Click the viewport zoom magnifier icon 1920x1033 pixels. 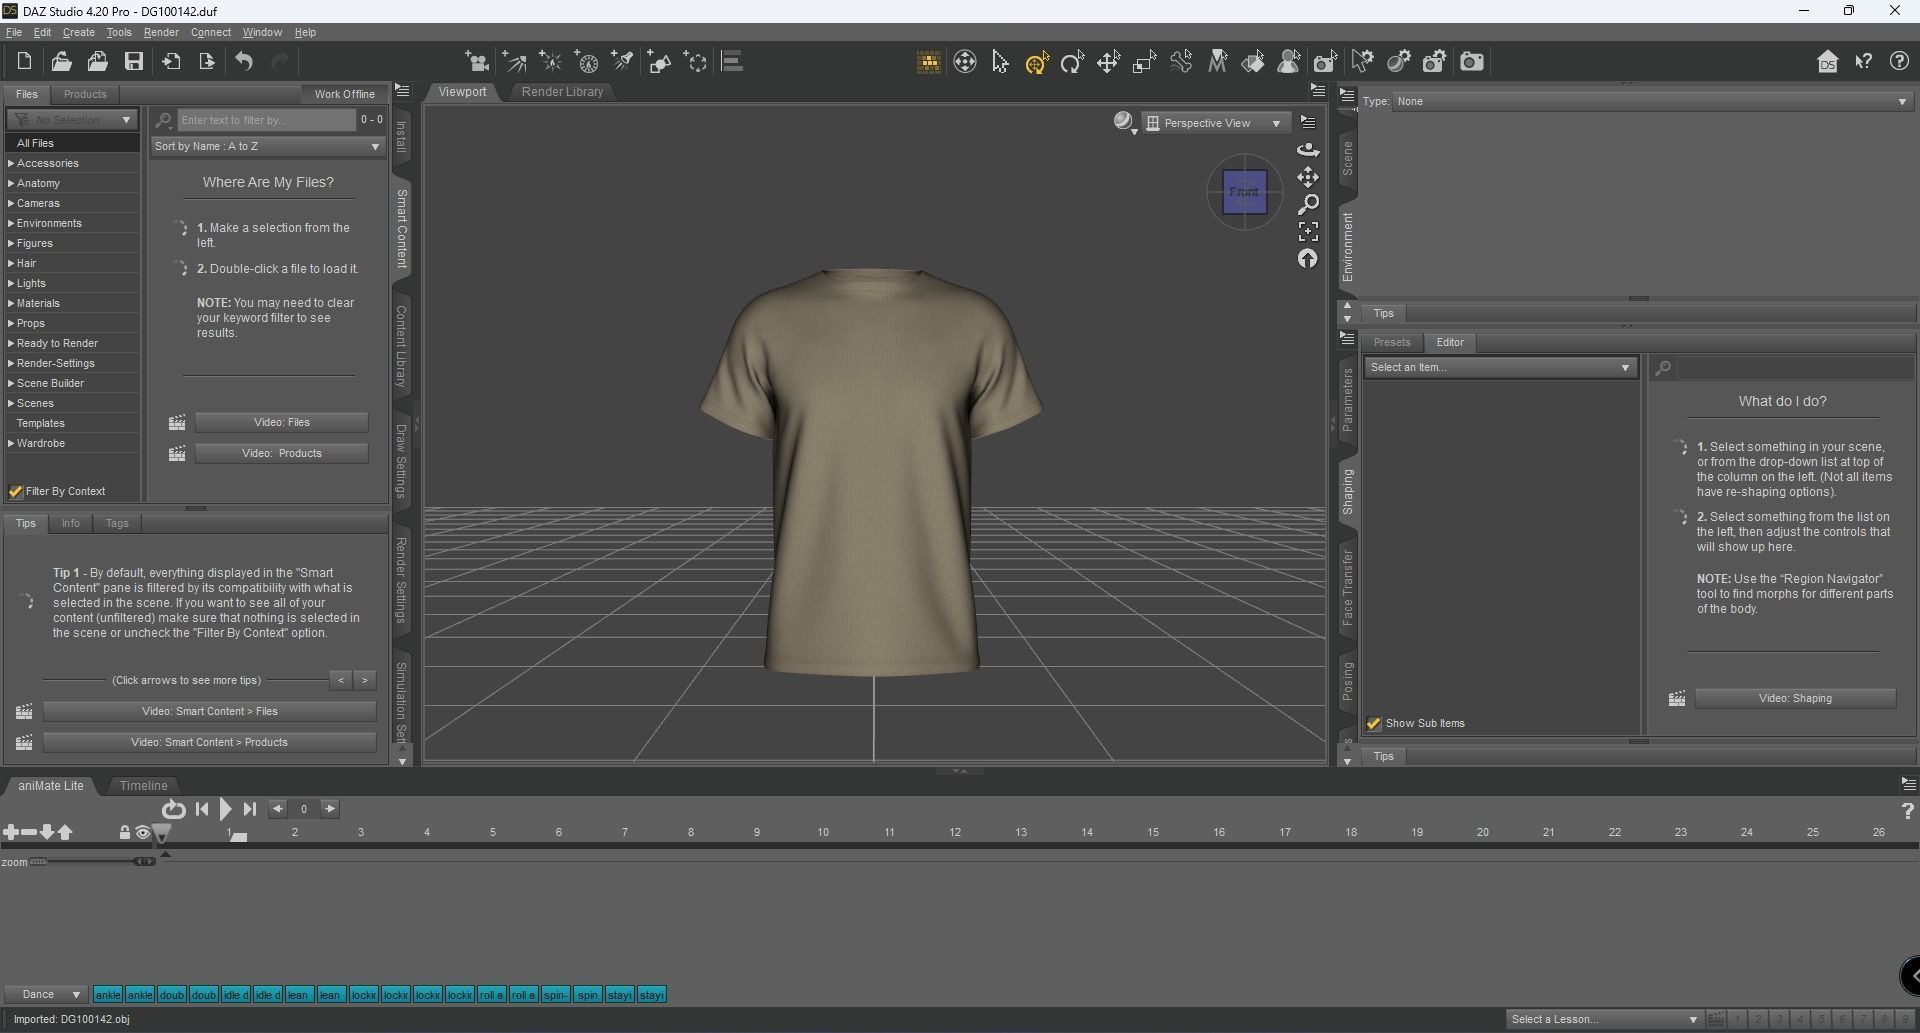tap(1308, 204)
